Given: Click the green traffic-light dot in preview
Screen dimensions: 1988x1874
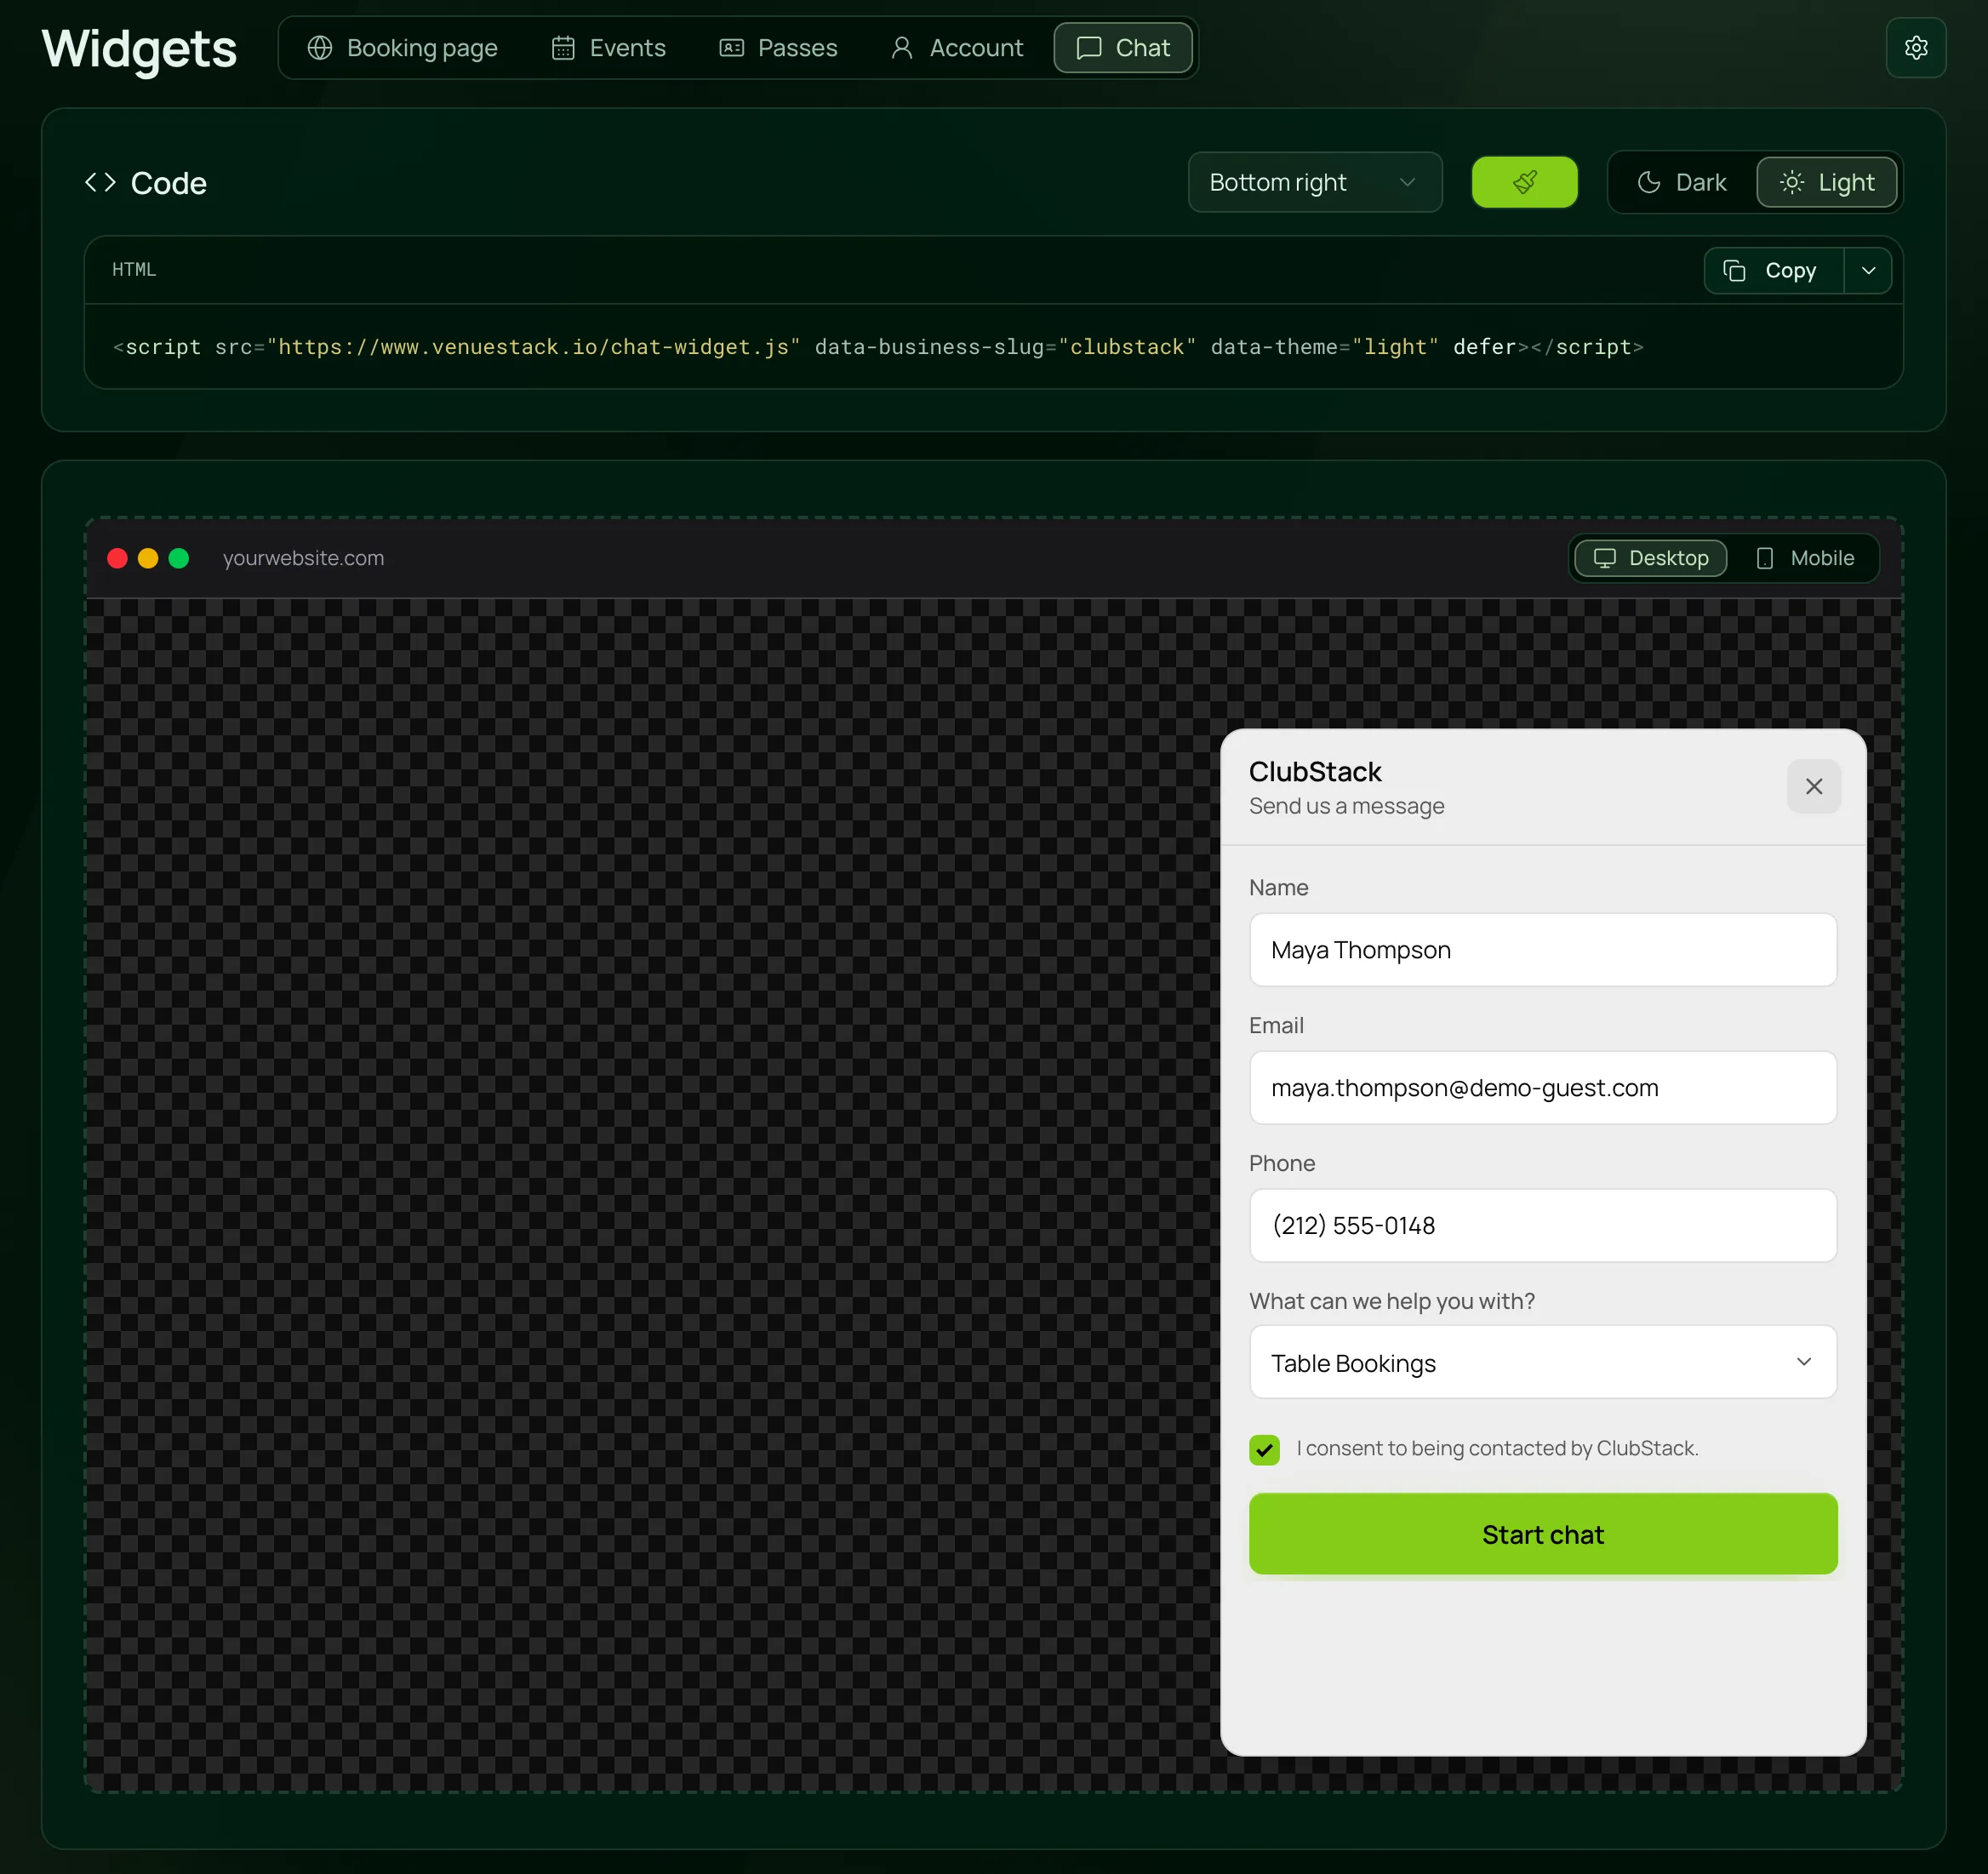Looking at the screenshot, I should (x=179, y=558).
